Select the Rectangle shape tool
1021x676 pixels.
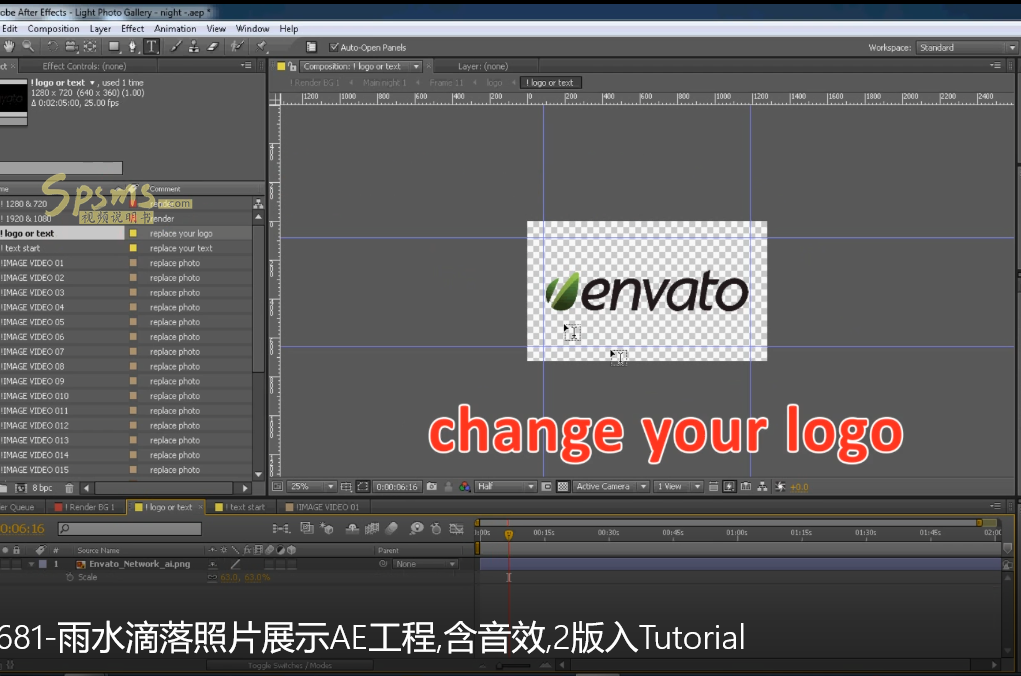point(114,46)
